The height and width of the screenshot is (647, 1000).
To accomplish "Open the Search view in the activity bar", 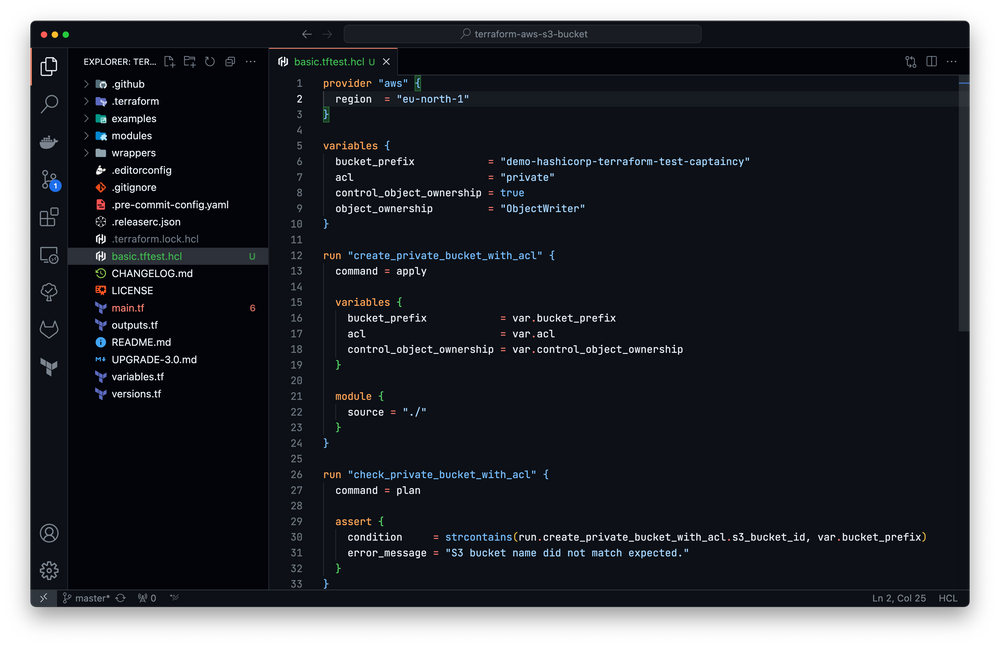I will (x=49, y=103).
